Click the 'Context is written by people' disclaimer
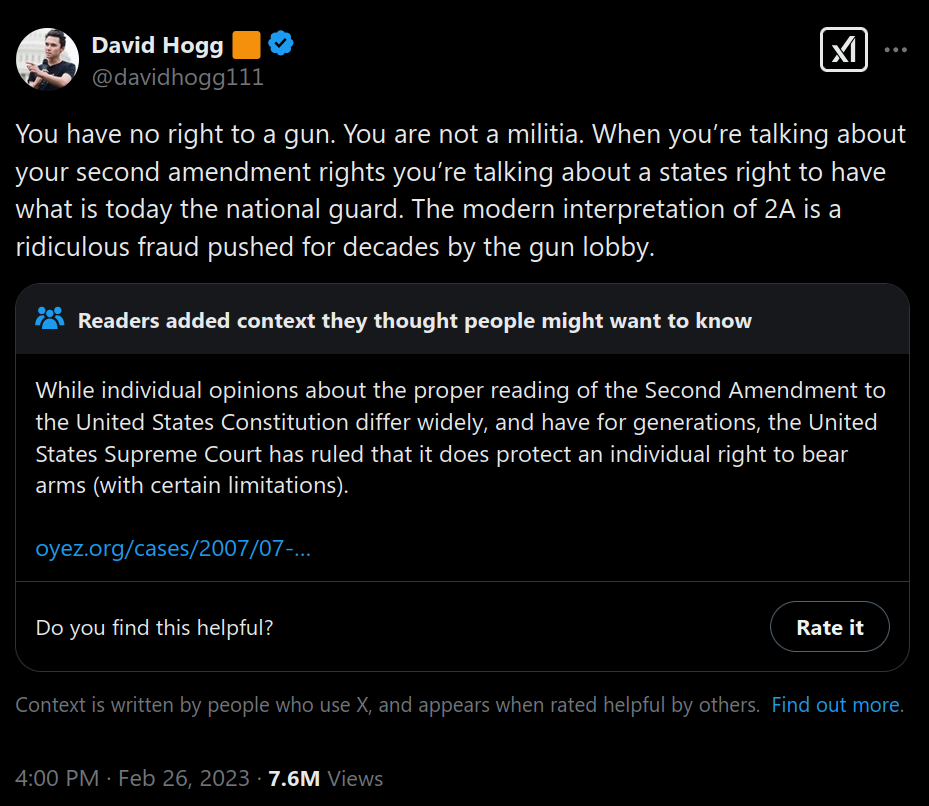Screen dimensions: 929x806 [387, 705]
